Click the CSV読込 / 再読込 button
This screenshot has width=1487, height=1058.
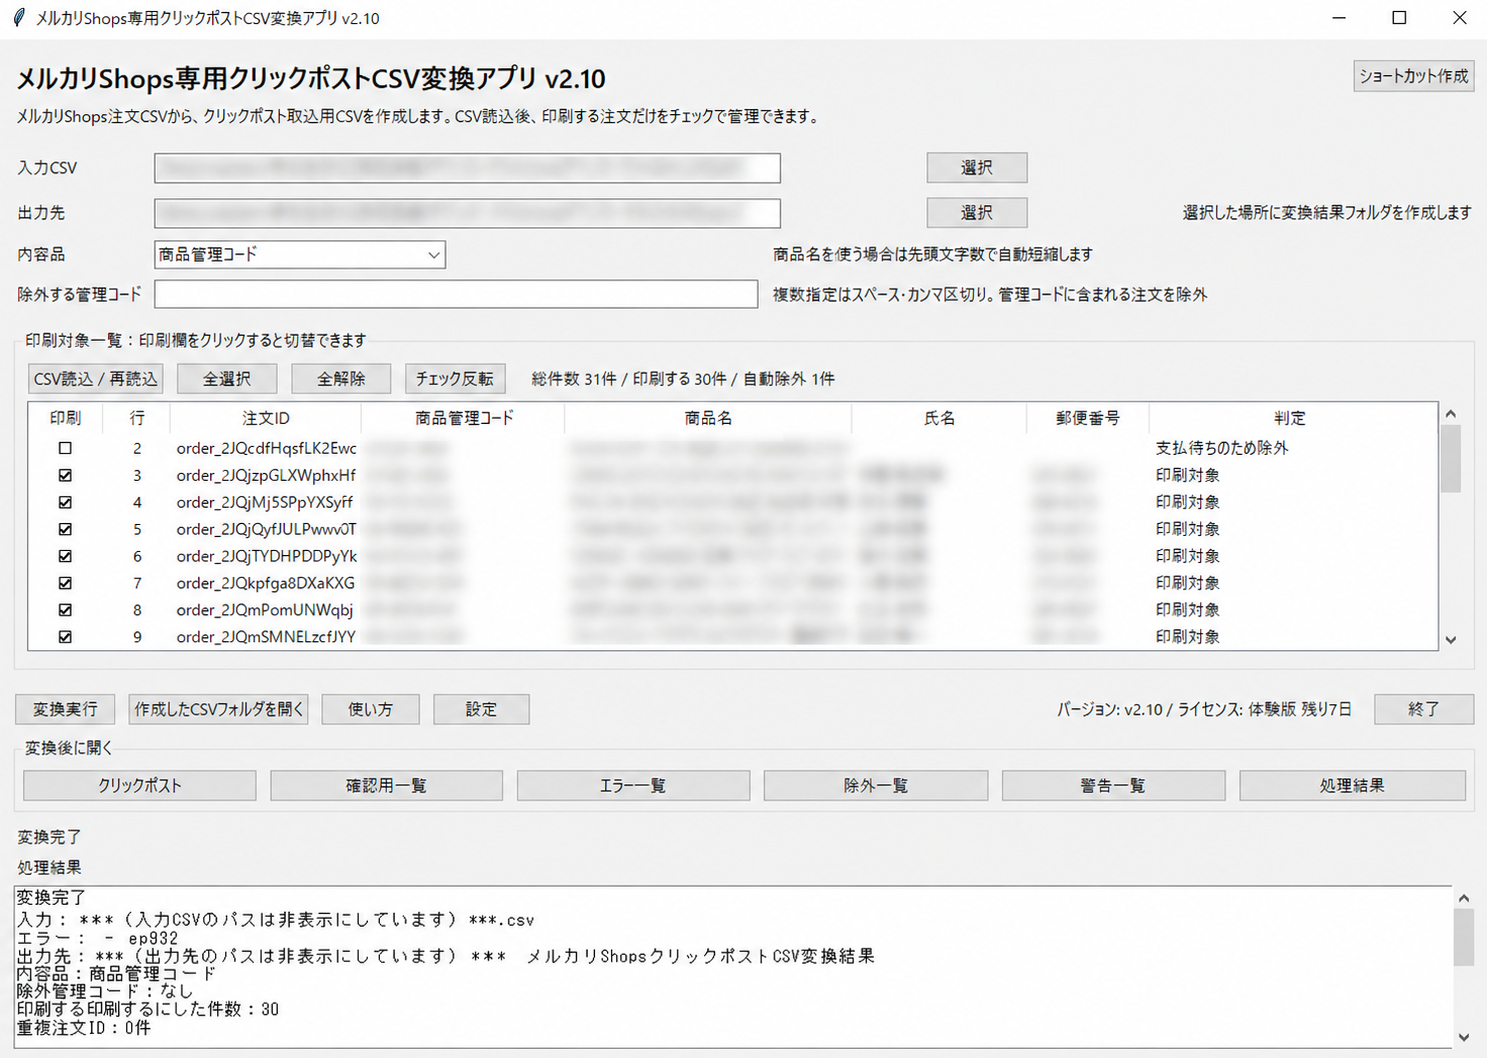tap(96, 379)
